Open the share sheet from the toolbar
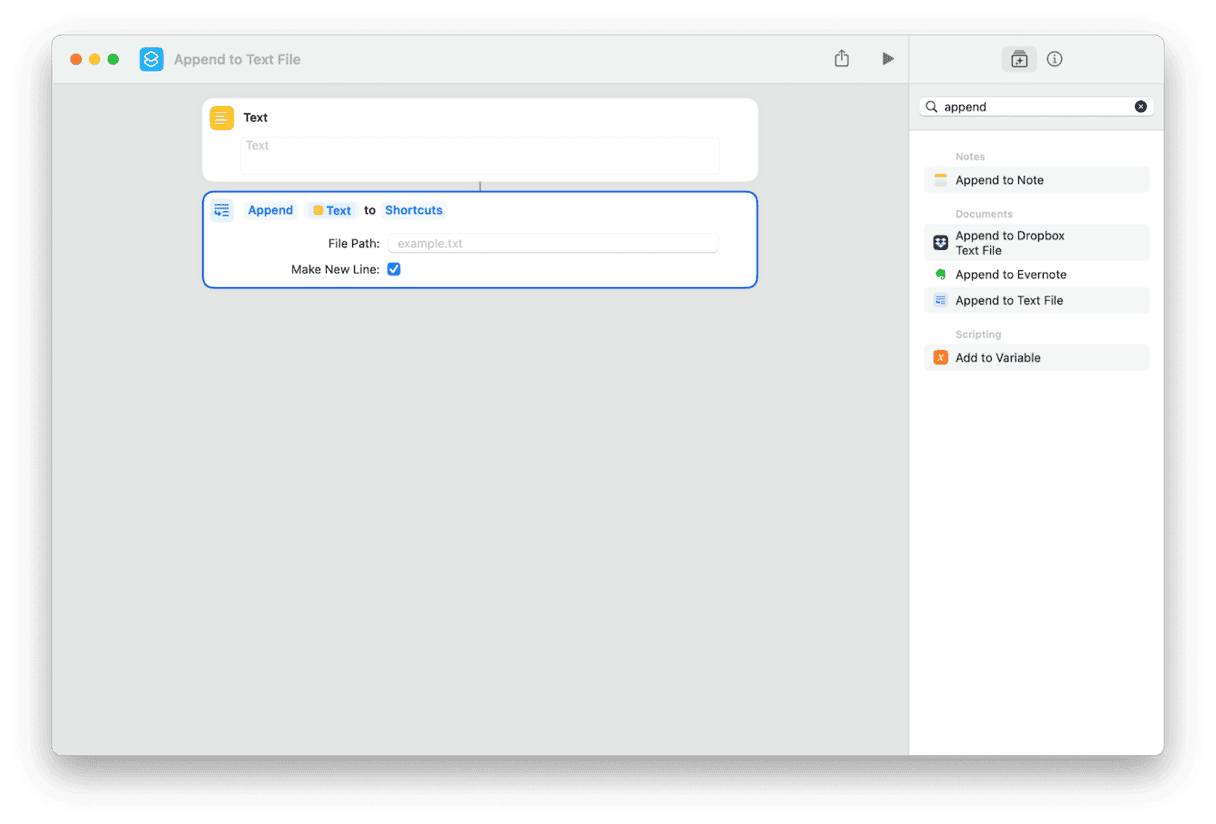The image size is (1216, 824). 841,58
